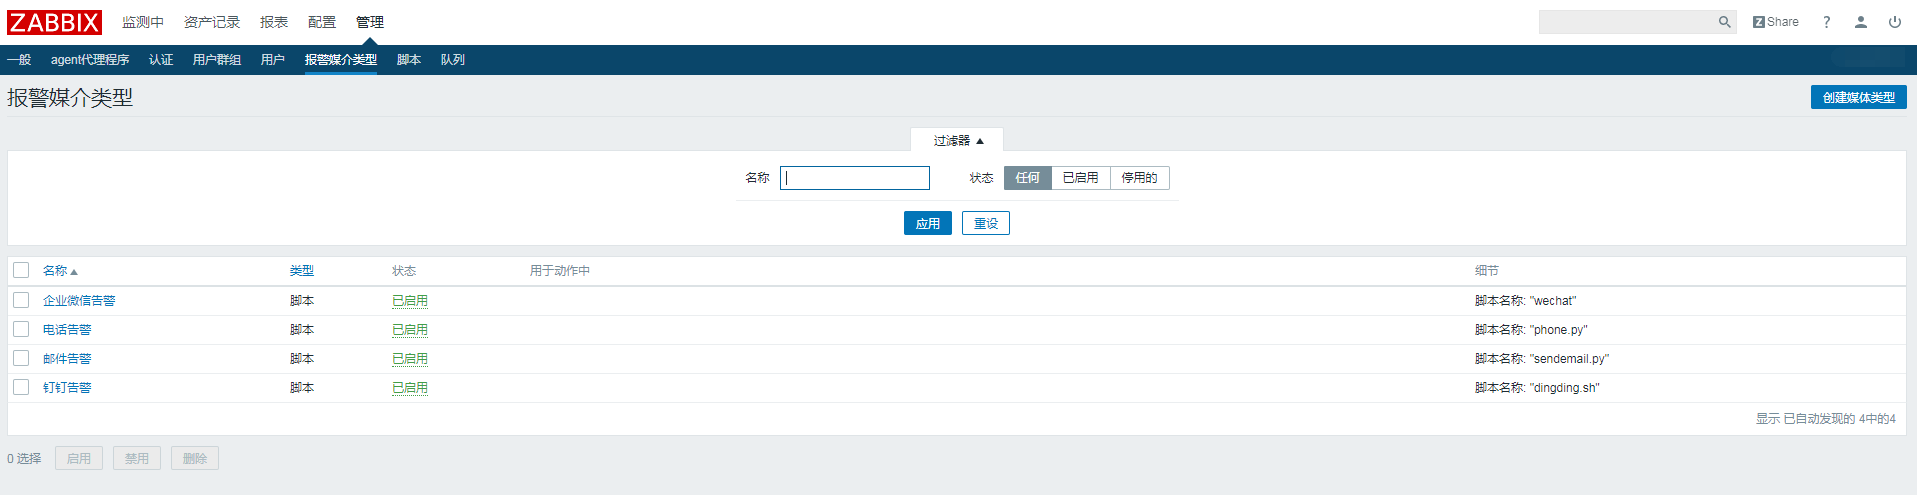Click the search magnifier icon
The width and height of the screenshot is (1917, 495).
point(1724,22)
